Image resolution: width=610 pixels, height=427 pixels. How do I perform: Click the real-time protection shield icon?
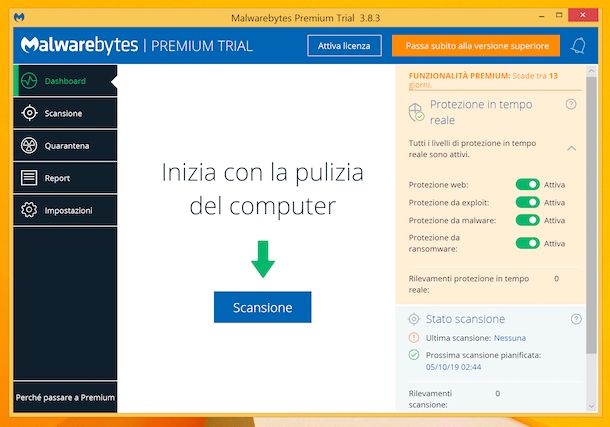pyautogui.click(x=416, y=112)
